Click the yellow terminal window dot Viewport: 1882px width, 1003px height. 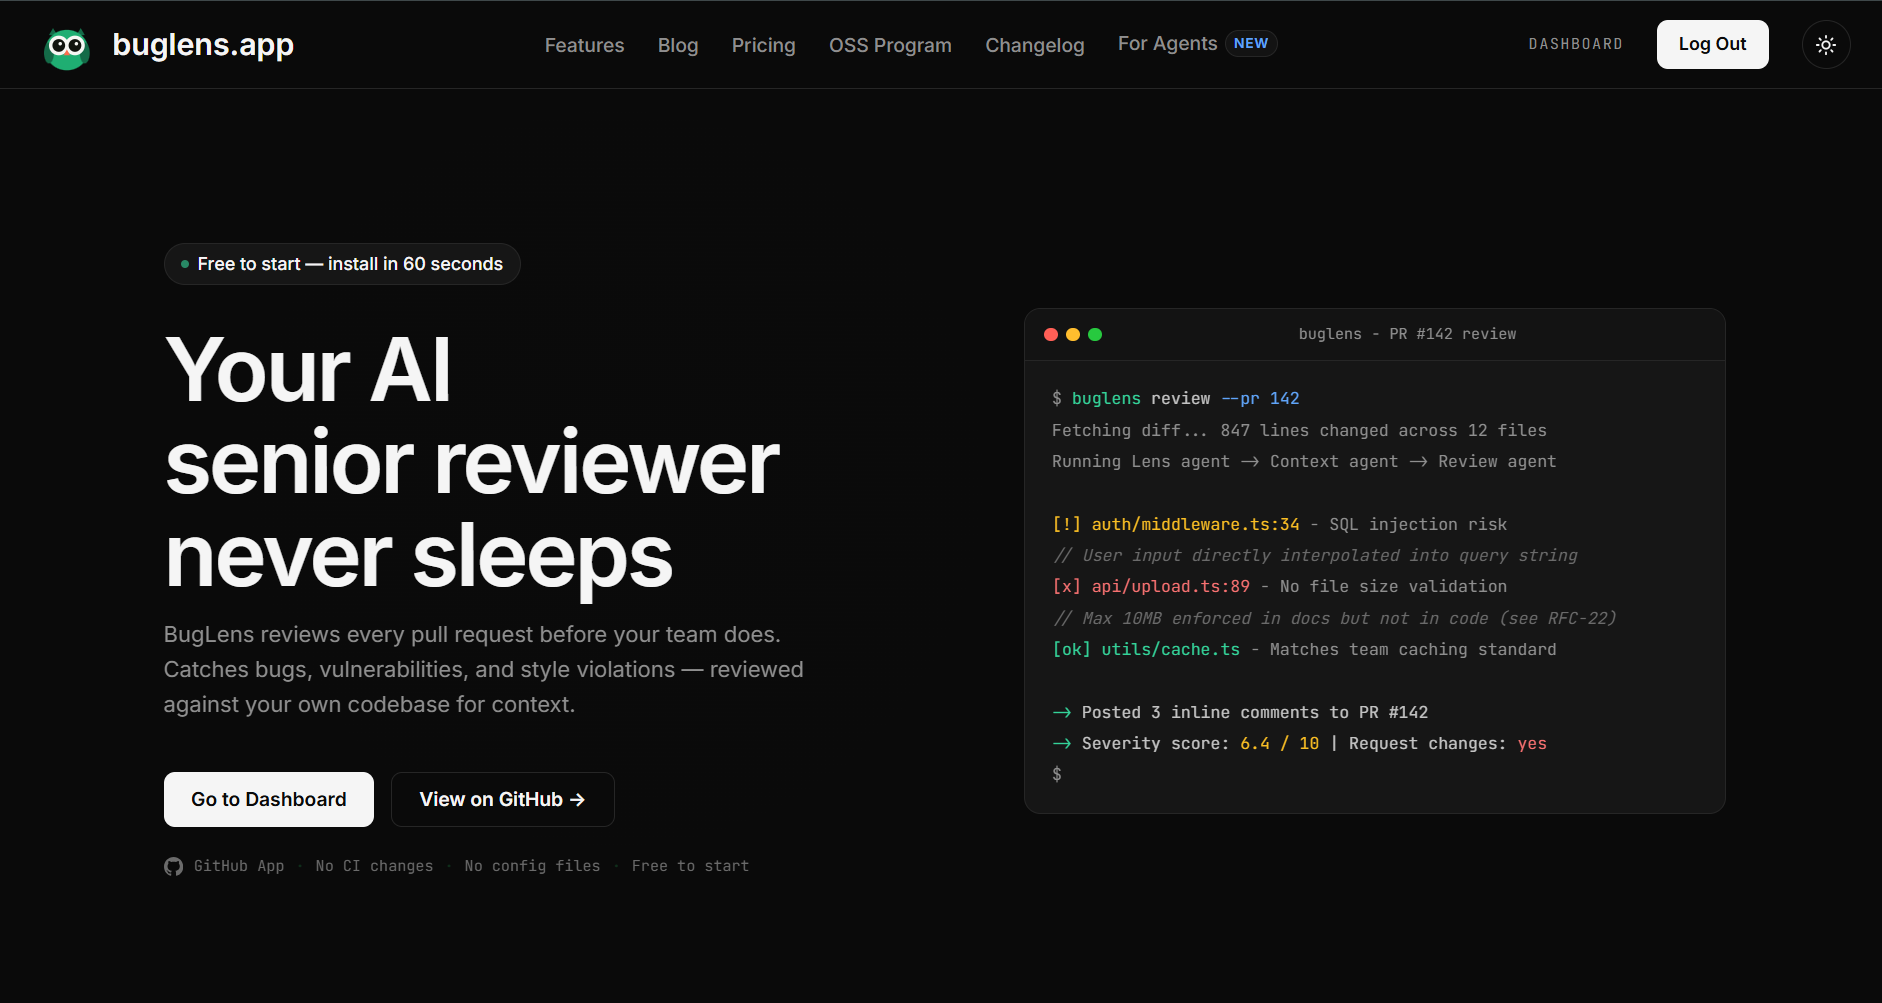tap(1073, 335)
